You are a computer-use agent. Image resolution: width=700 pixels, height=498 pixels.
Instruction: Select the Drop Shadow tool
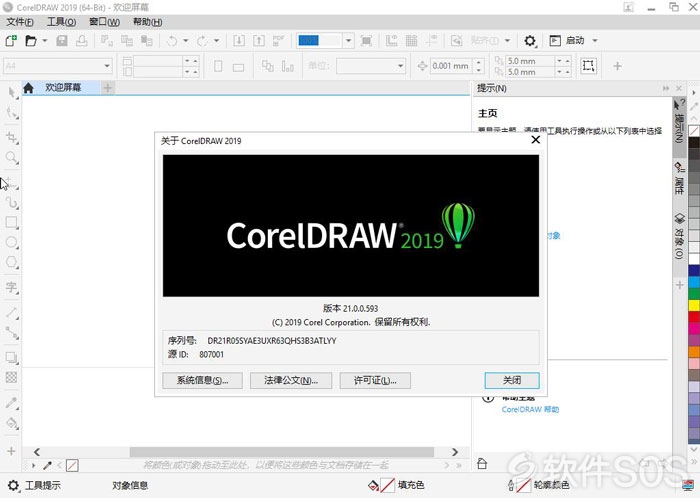[12, 357]
